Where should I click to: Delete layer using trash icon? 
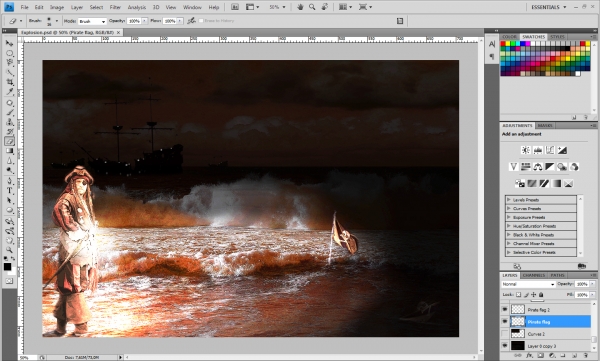[x=585, y=356]
